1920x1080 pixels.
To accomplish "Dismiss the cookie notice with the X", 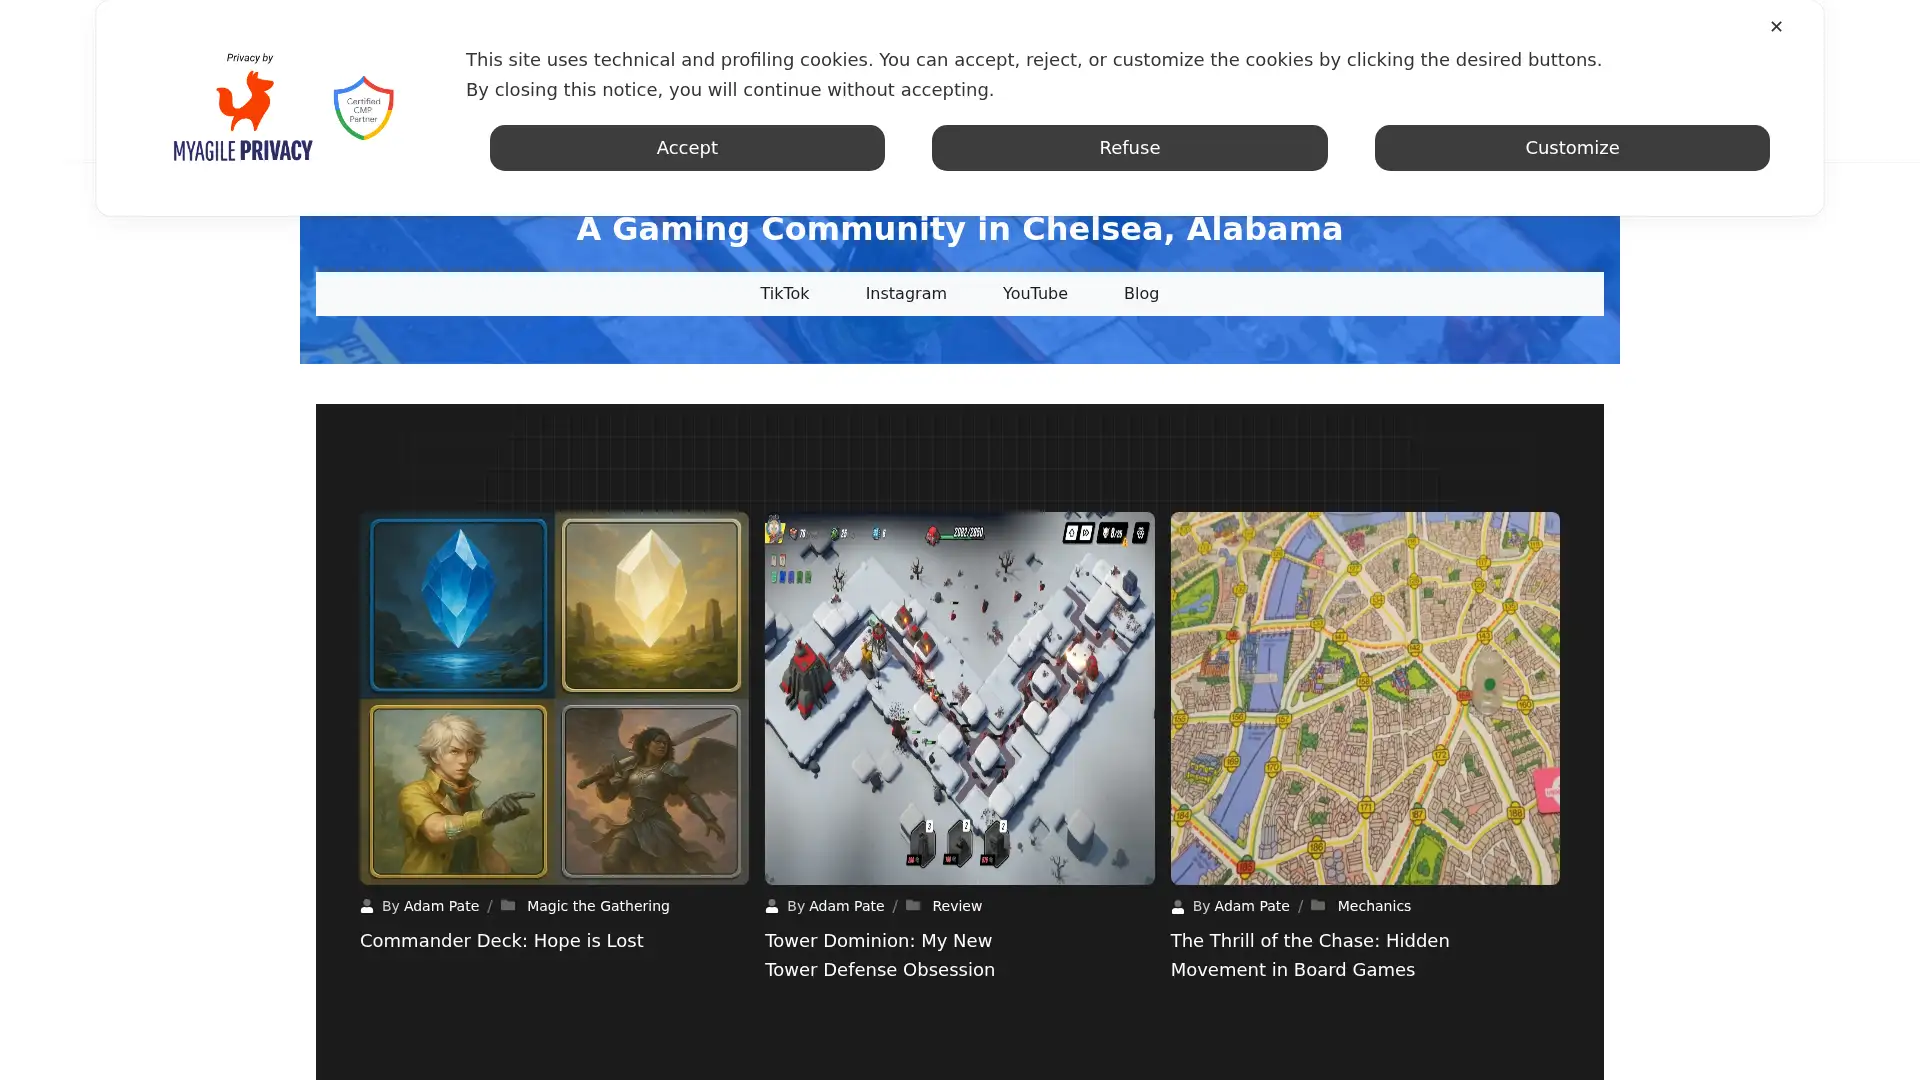I will (x=1776, y=26).
